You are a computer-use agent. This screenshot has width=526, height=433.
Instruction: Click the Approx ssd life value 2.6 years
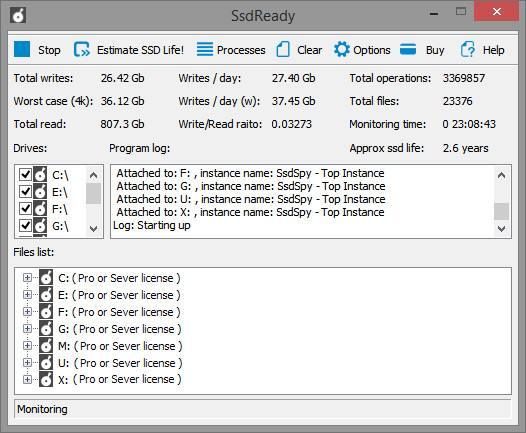[x=465, y=148]
